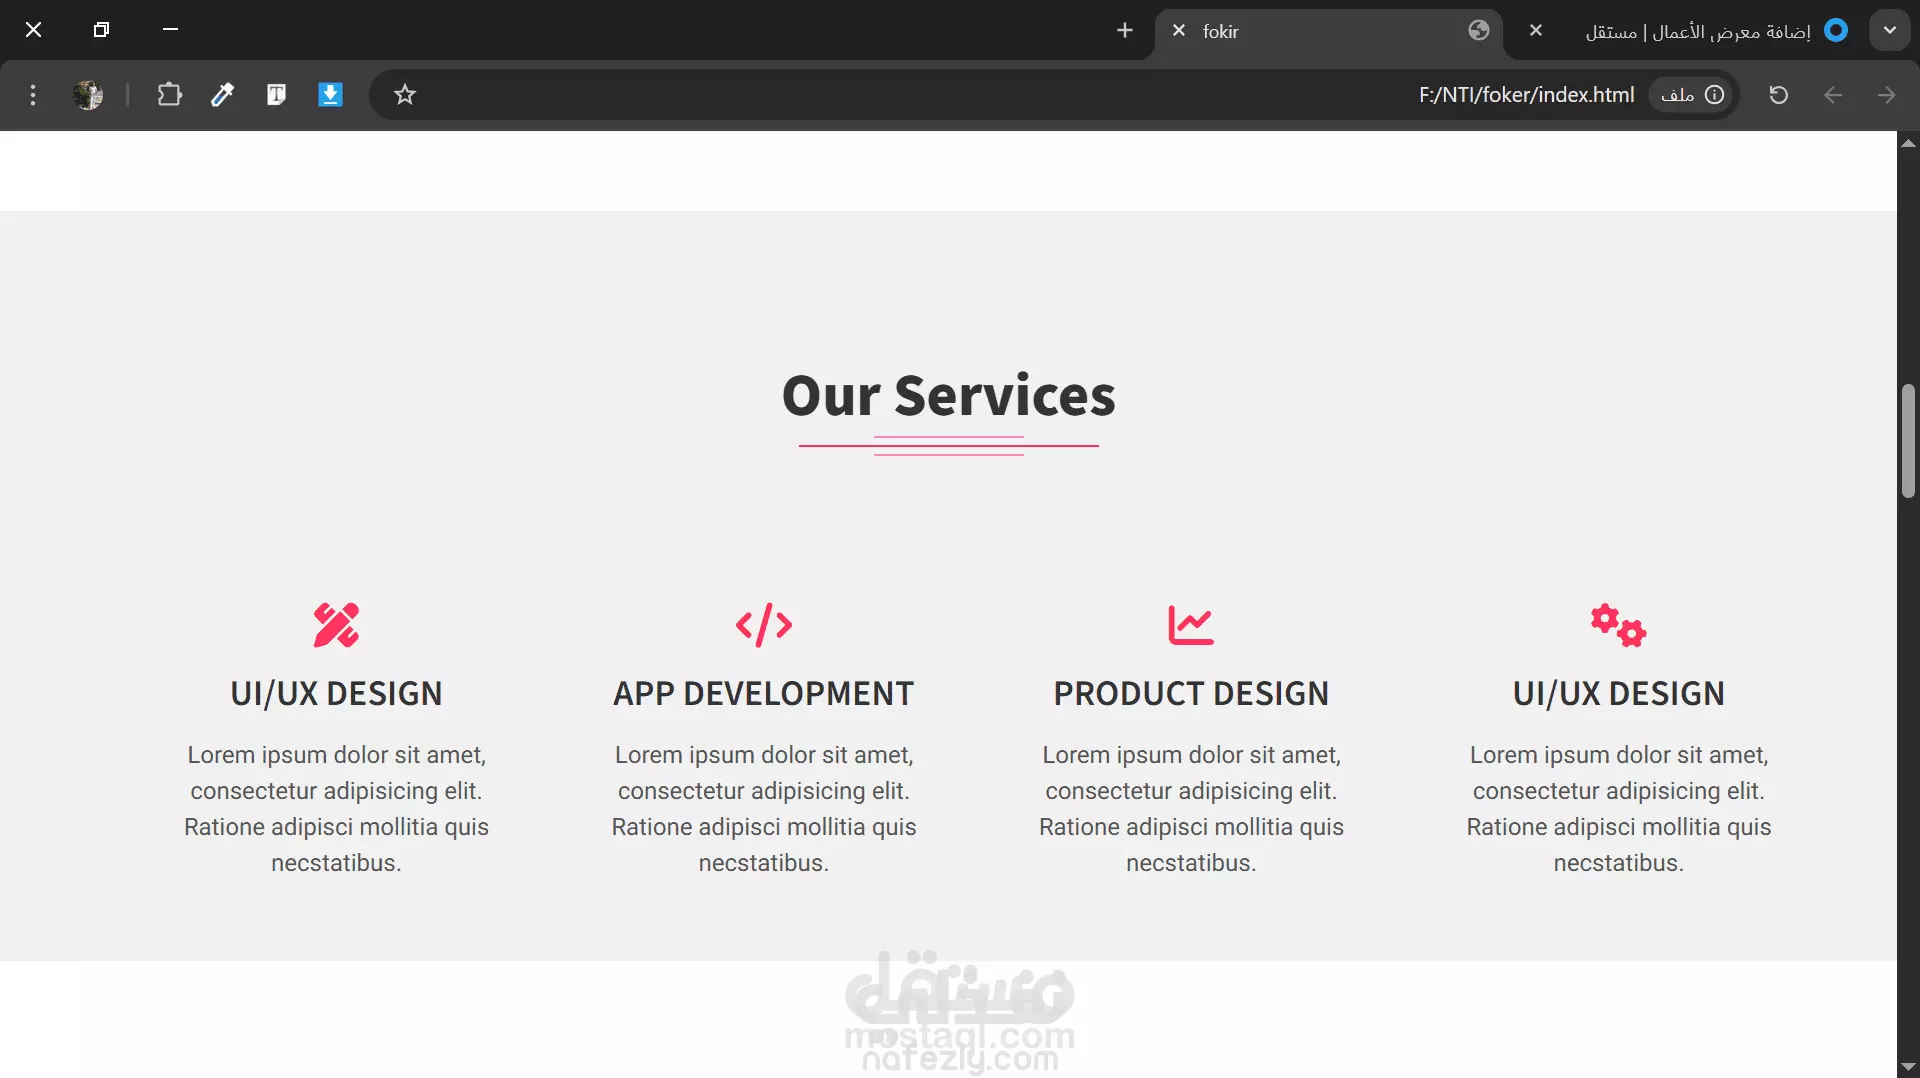This screenshot has width=1920, height=1078.
Task: Activate the color picker eyedropper extension
Action: click(x=222, y=95)
